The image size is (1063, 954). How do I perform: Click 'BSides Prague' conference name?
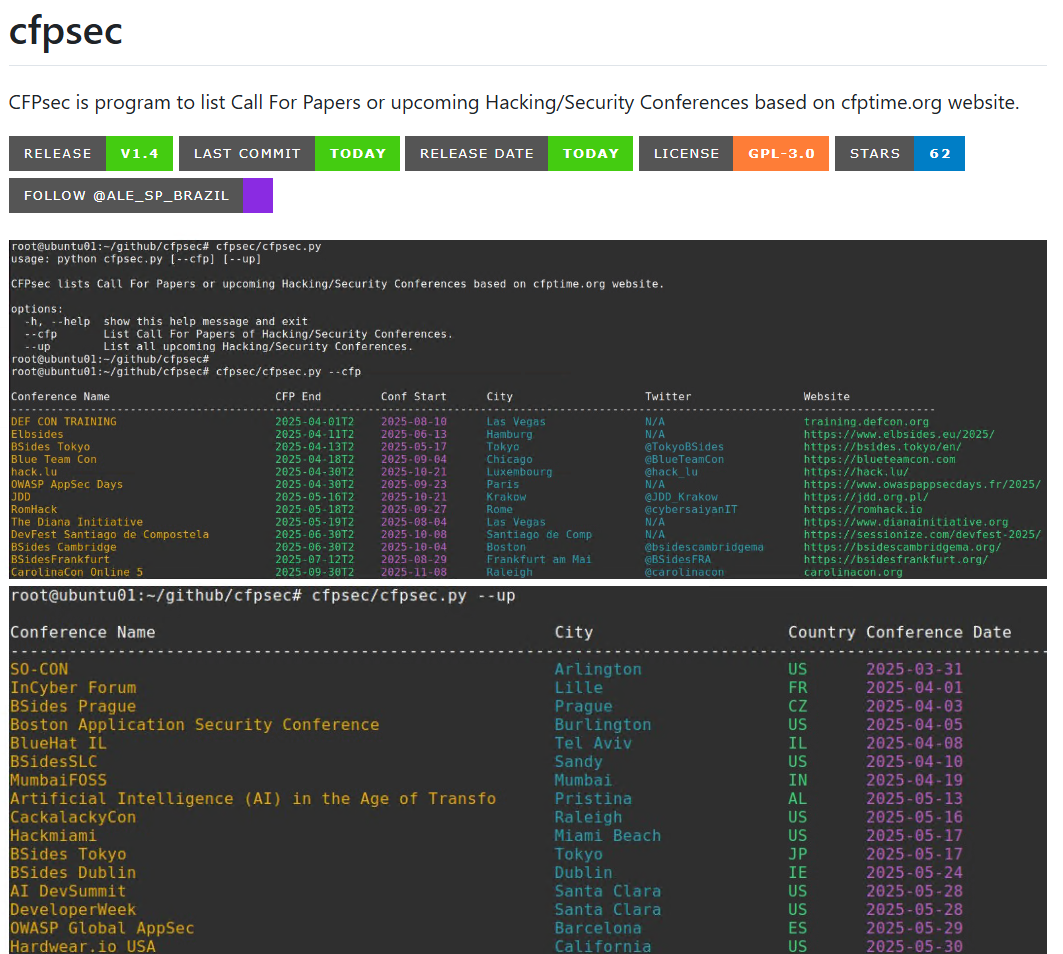[73, 706]
